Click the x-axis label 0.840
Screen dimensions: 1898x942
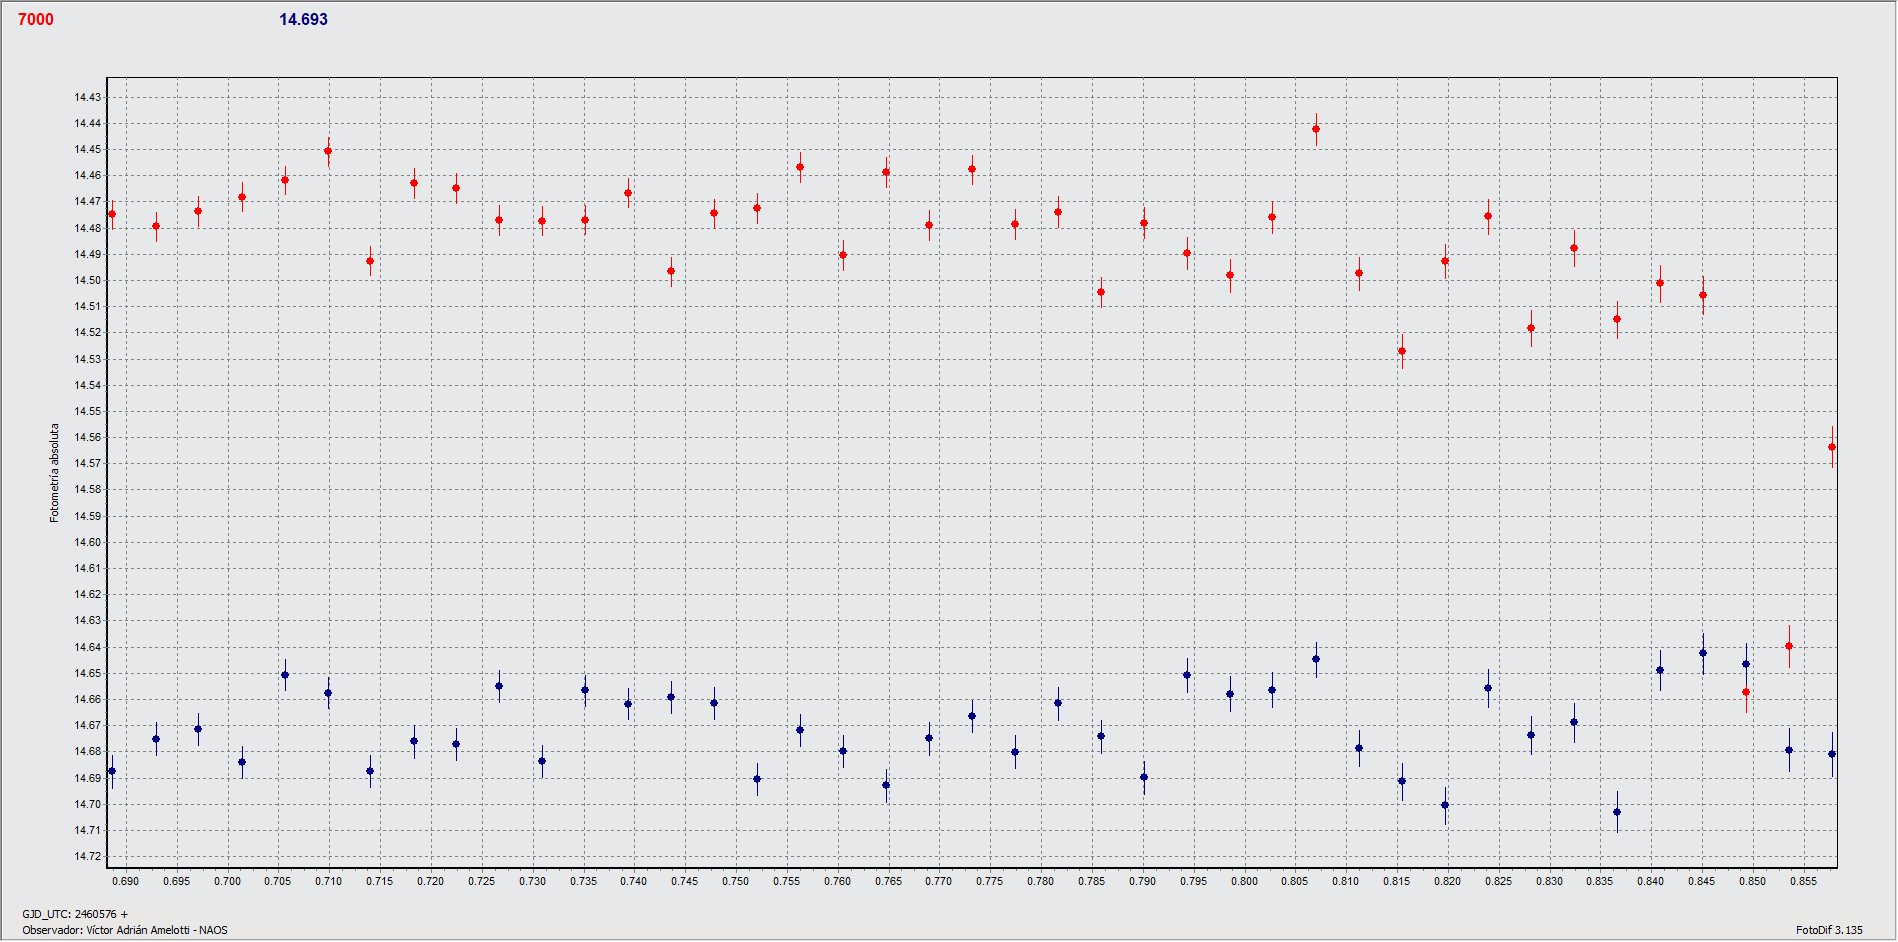pos(1650,881)
